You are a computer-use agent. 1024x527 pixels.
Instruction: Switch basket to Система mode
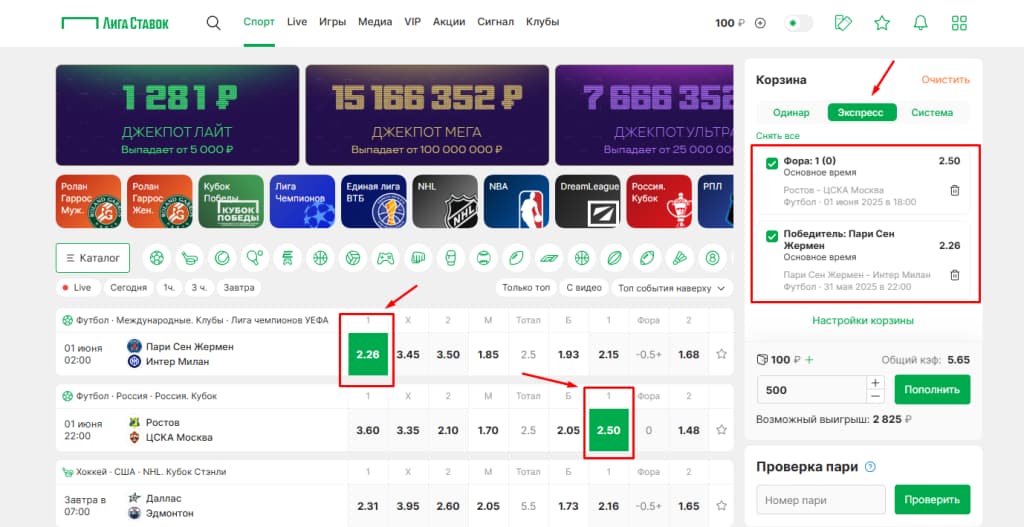click(932, 112)
